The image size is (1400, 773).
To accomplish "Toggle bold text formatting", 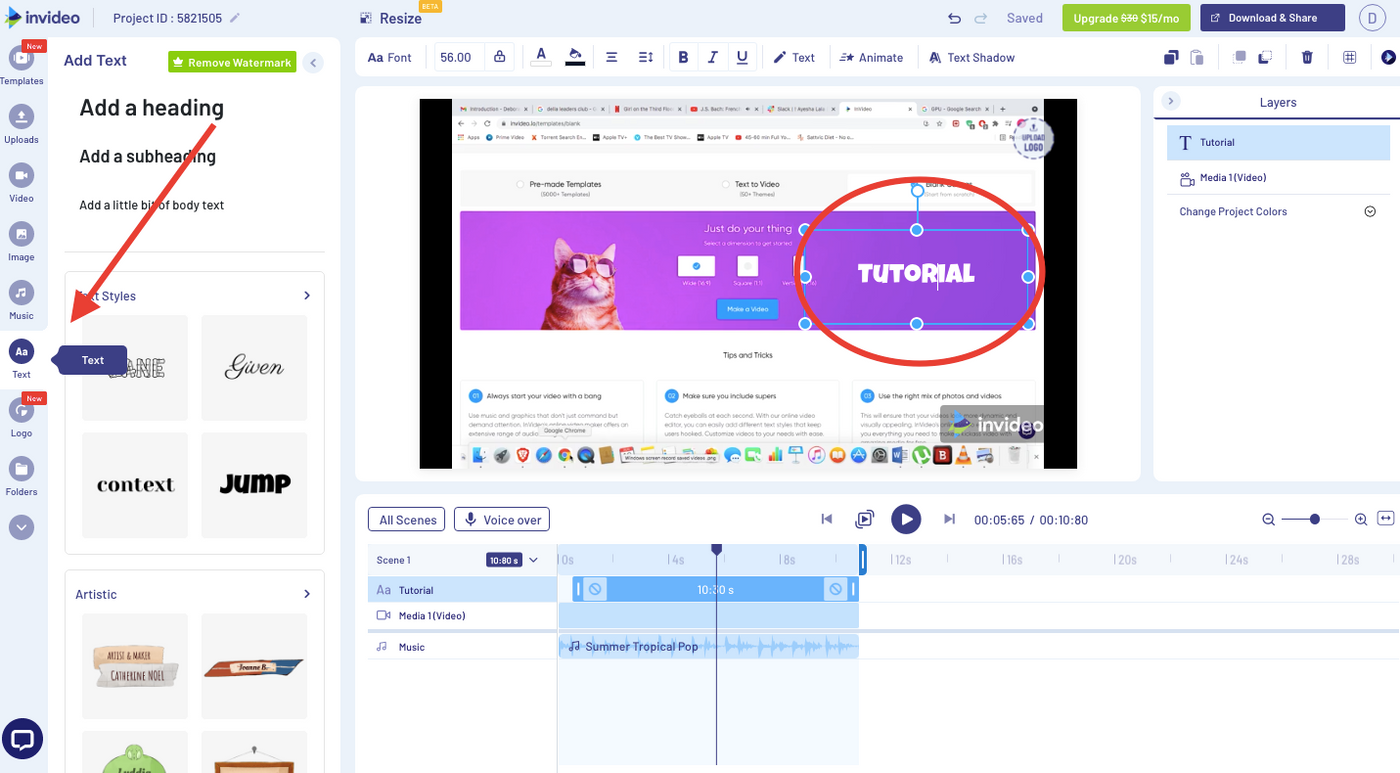I will [x=683, y=57].
